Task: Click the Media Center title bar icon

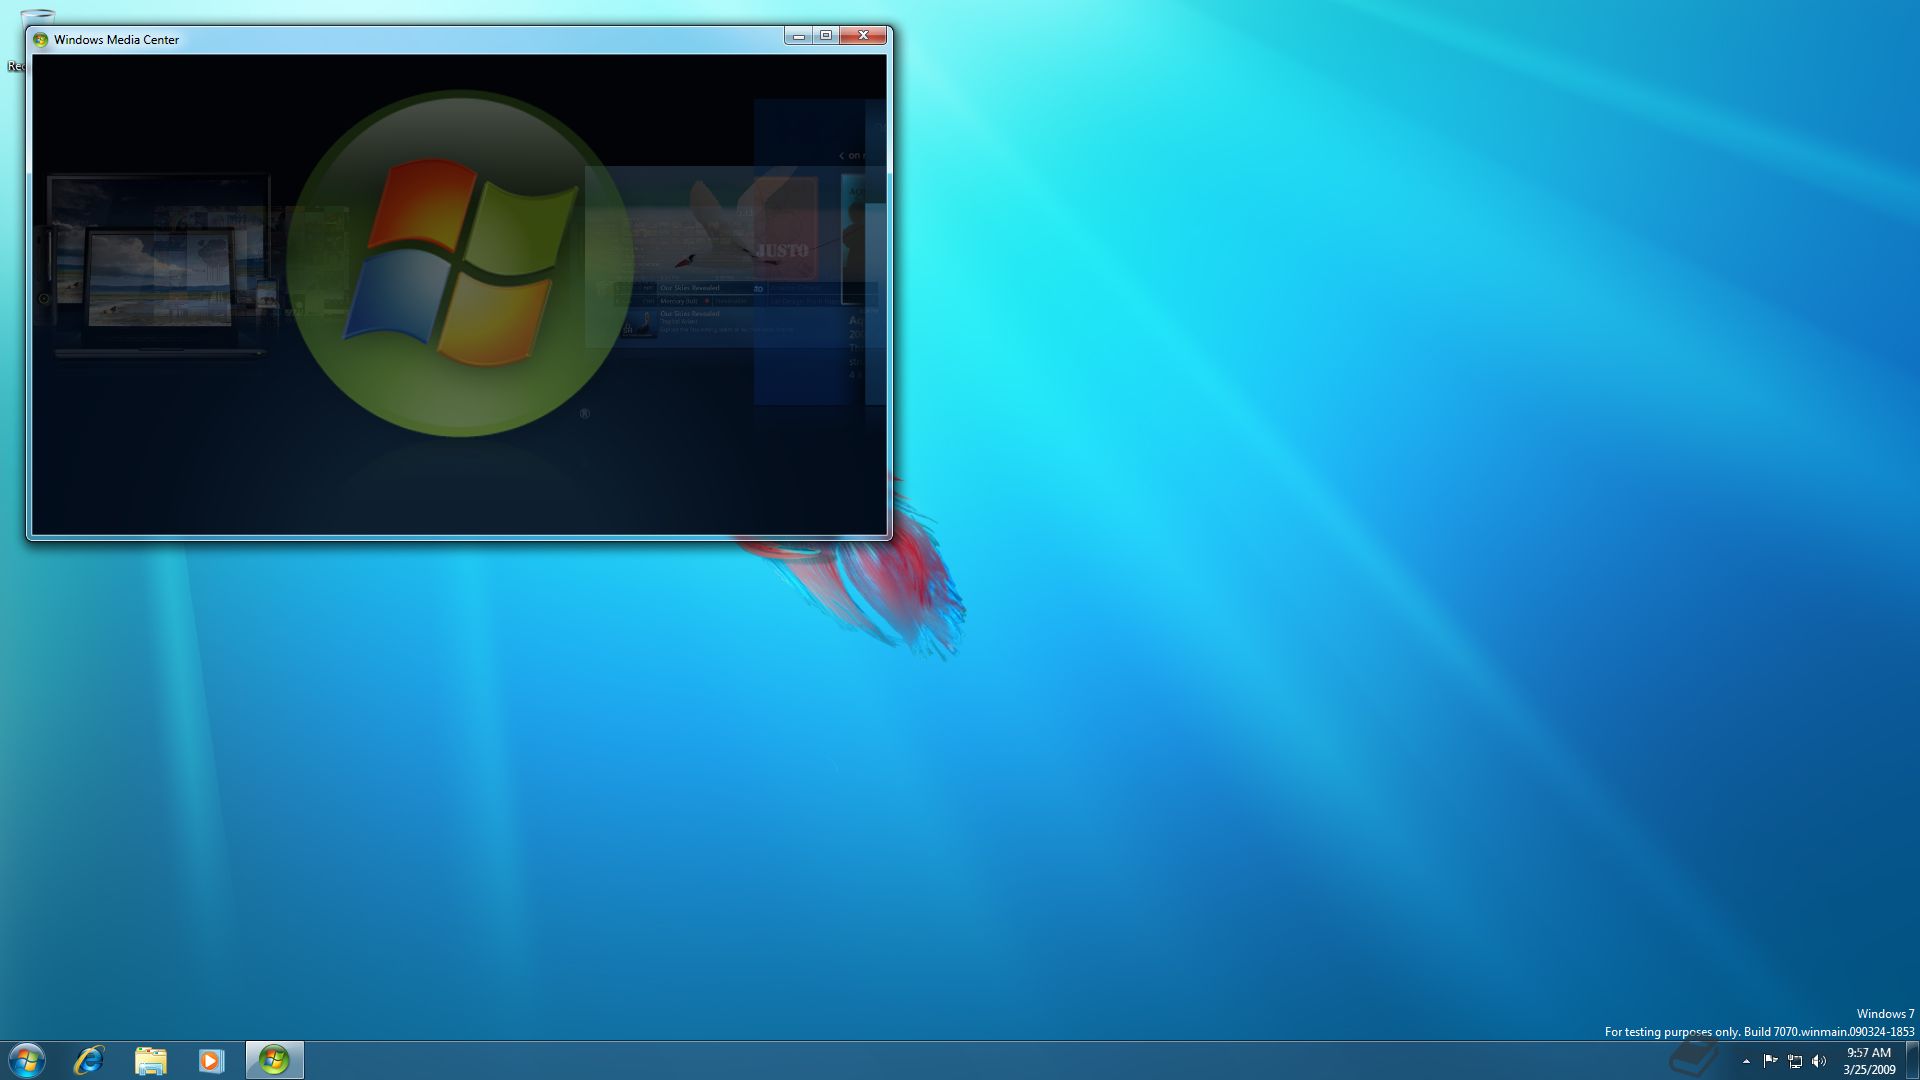Action: pos(40,40)
